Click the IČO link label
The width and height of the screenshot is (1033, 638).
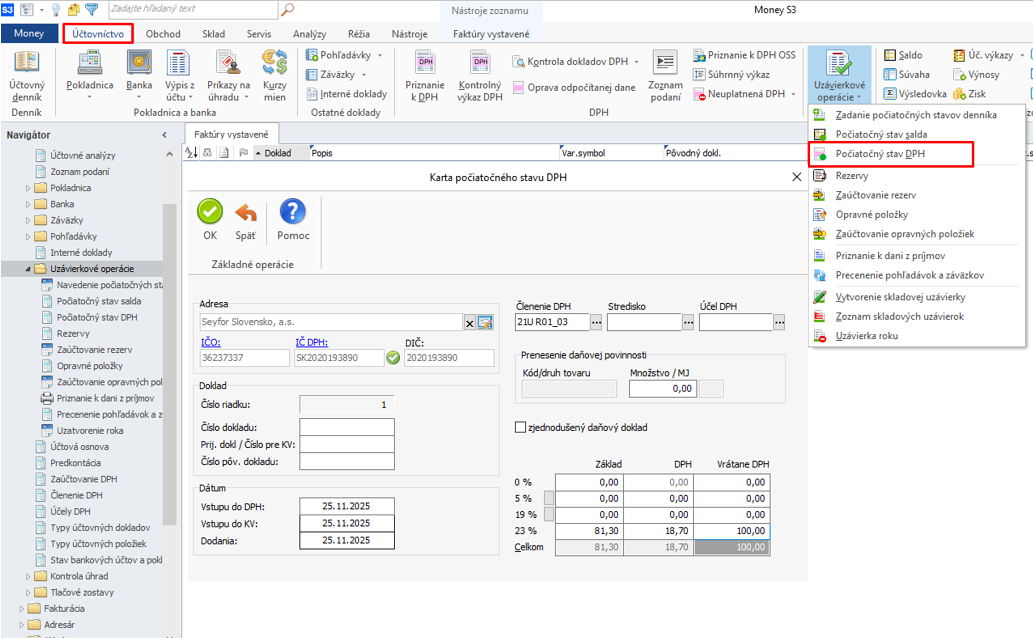pos(210,342)
